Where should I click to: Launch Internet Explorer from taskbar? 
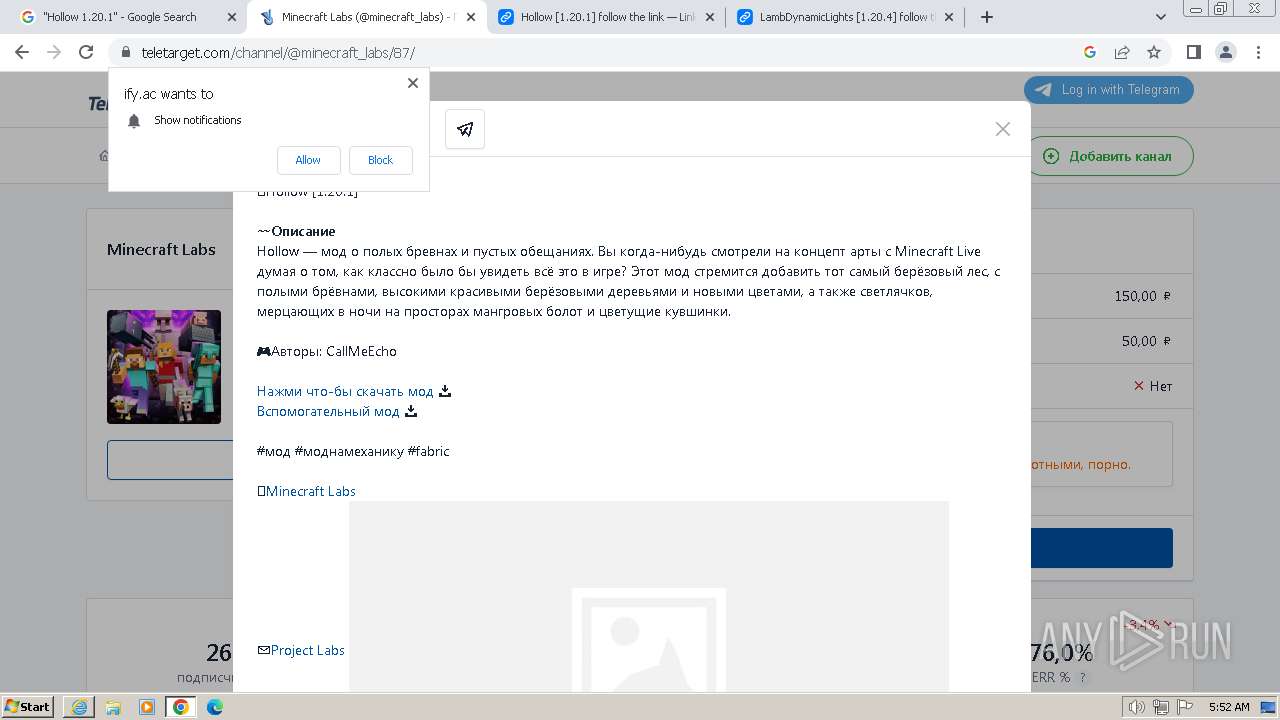coord(79,707)
